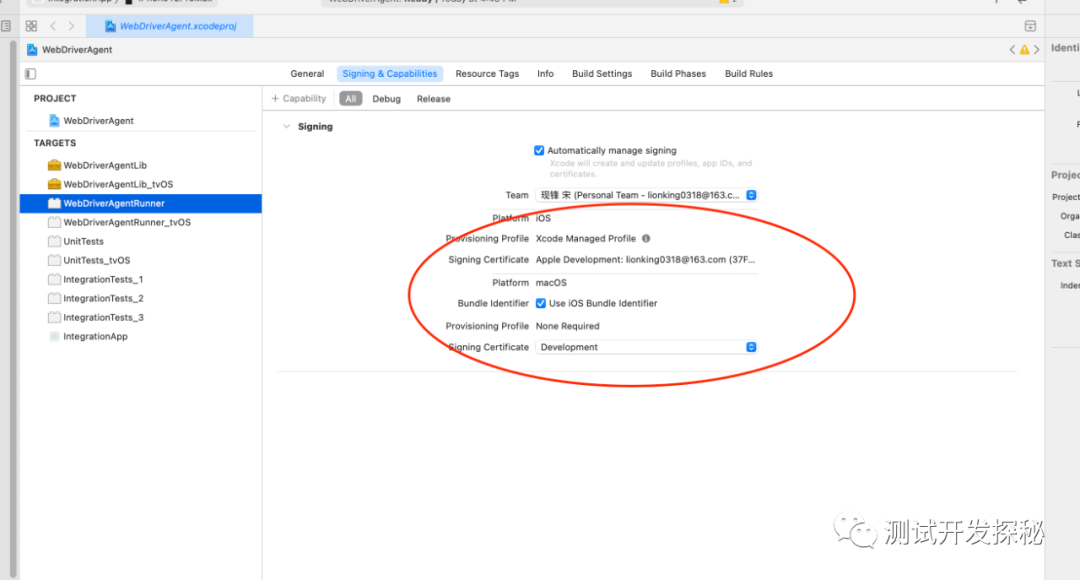
Task: Open the Signing Certificate Development dropdown
Action: pos(646,347)
